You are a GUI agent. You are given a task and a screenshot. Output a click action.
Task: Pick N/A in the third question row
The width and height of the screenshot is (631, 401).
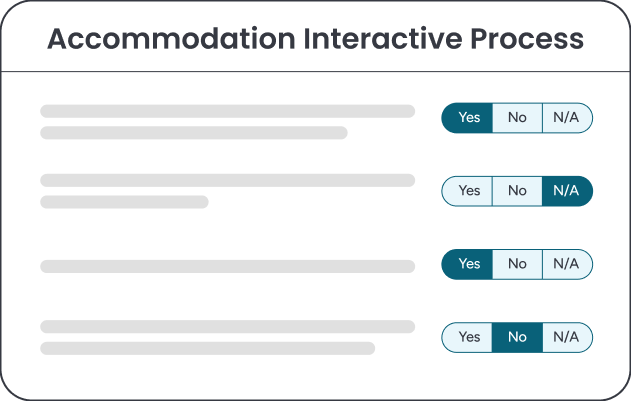[567, 264]
